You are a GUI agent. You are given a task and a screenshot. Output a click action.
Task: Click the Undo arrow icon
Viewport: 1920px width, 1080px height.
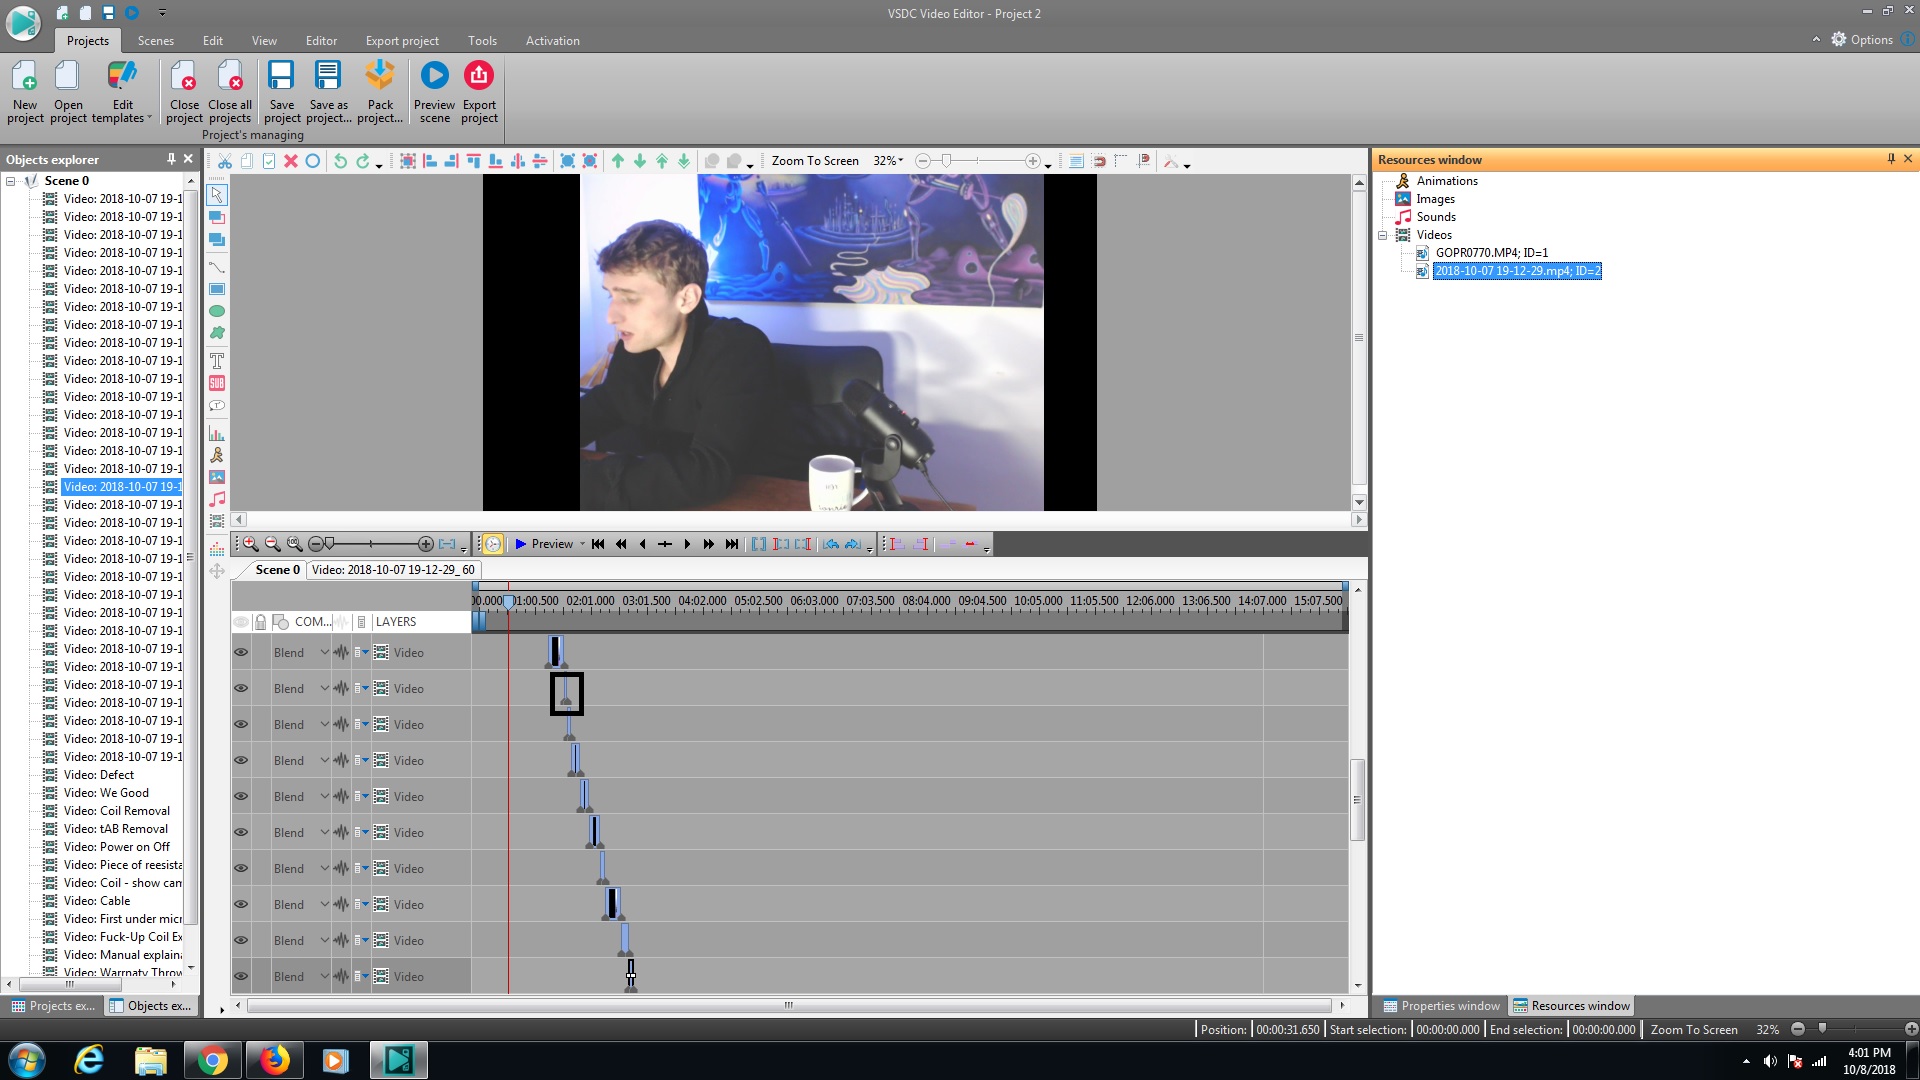tap(340, 161)
